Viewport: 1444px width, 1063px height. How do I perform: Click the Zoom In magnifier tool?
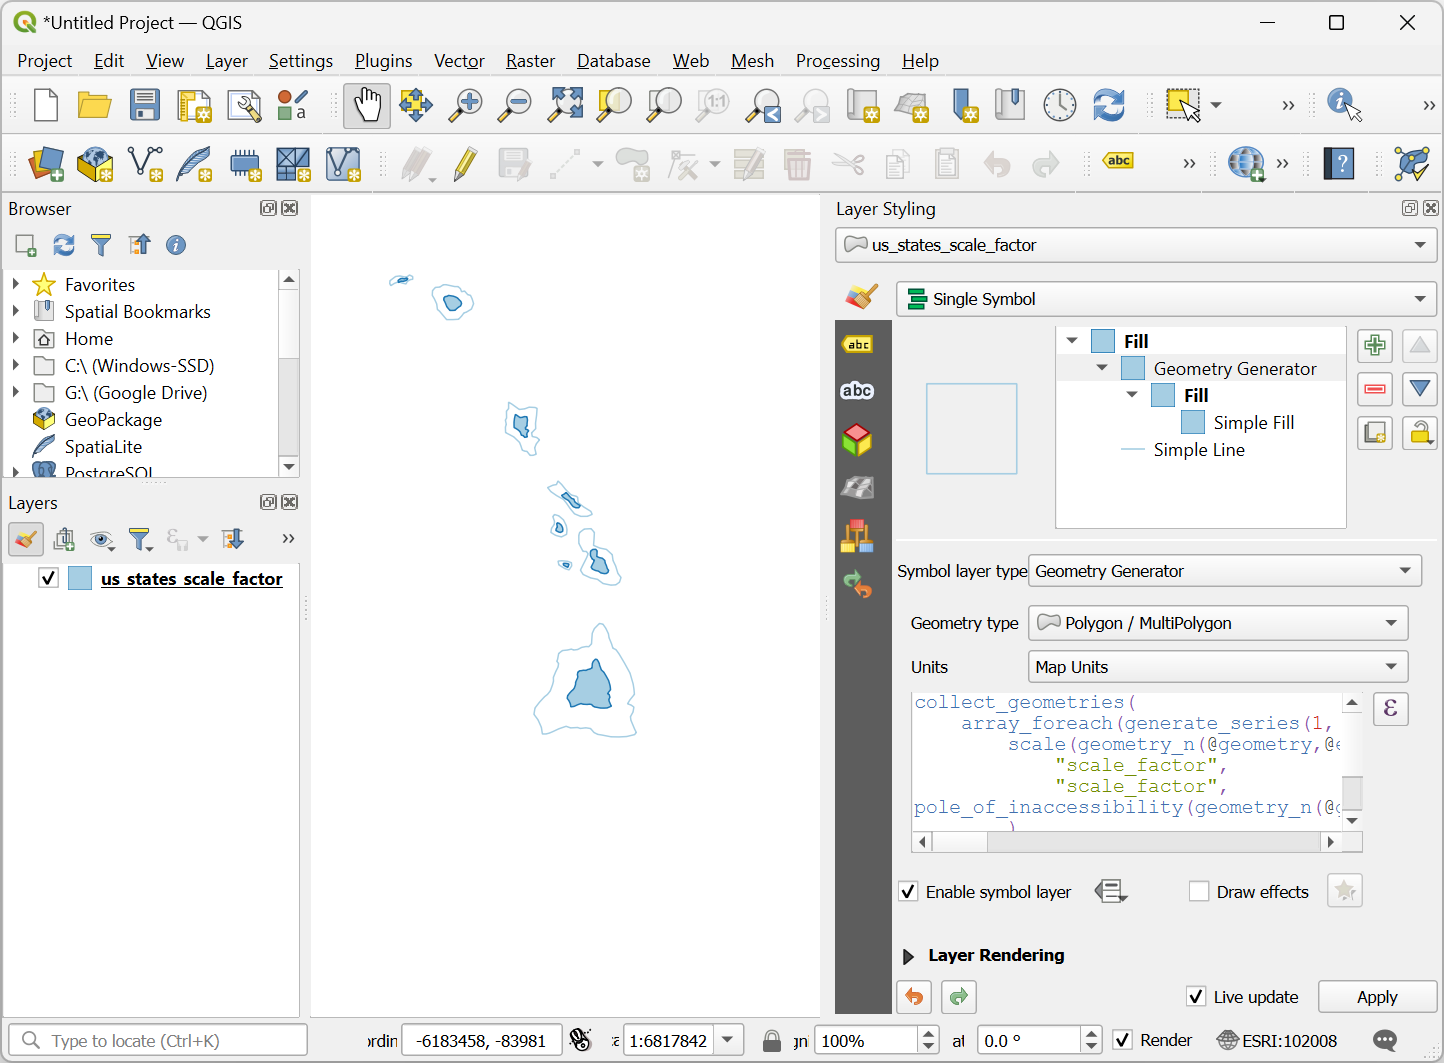[465, 105]
